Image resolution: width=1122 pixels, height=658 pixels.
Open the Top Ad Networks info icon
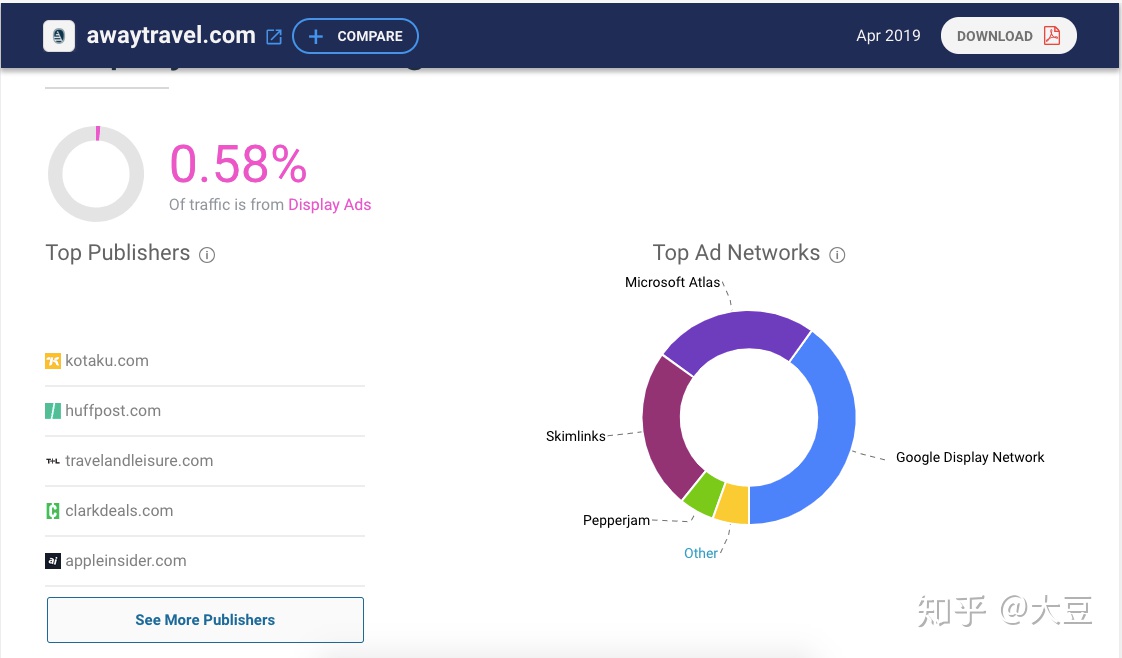click(x=837, y=255)
